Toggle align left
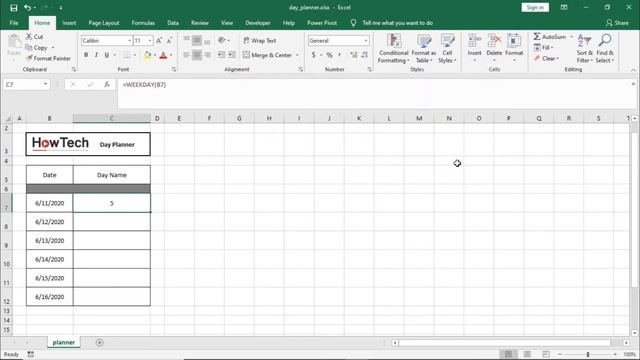The width and height of the screenshot is (640, 360). pyautogui.click(x=187, y=55)
